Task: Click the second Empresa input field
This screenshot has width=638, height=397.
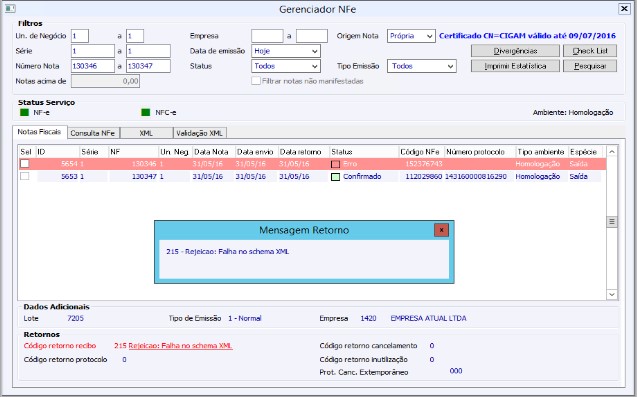Action: point(312,36)
